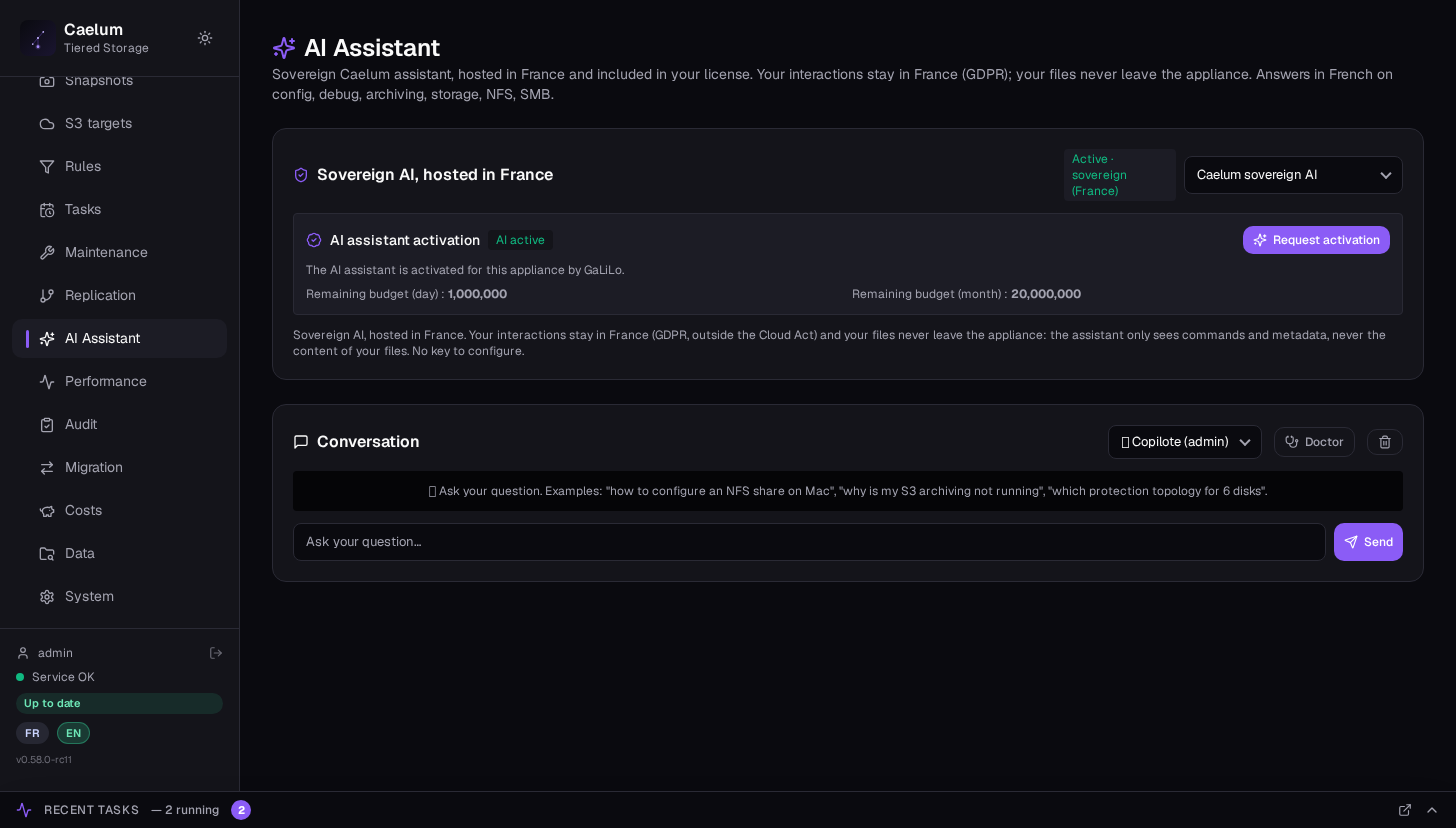1456x828 pixels.
Task: Click the System gear icon
Action: [47, 596]
